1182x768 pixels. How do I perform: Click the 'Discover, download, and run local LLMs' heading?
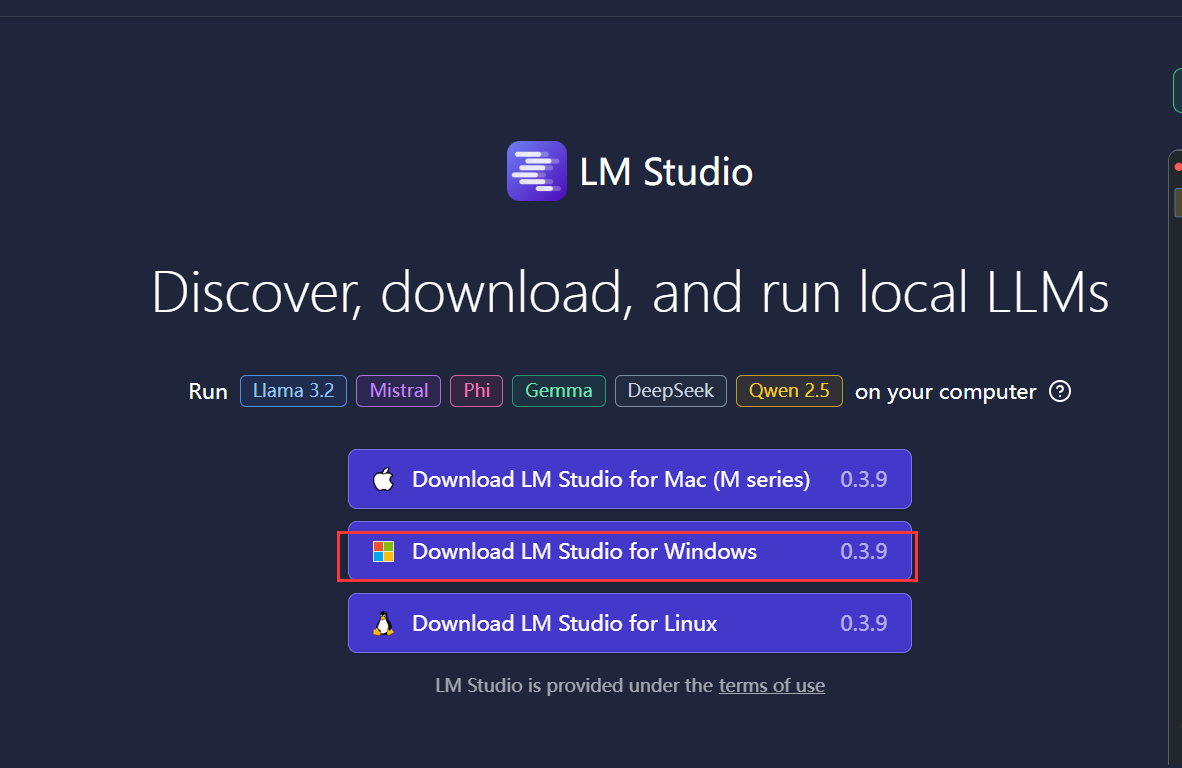pyautogui.click(x=630, y=292)
